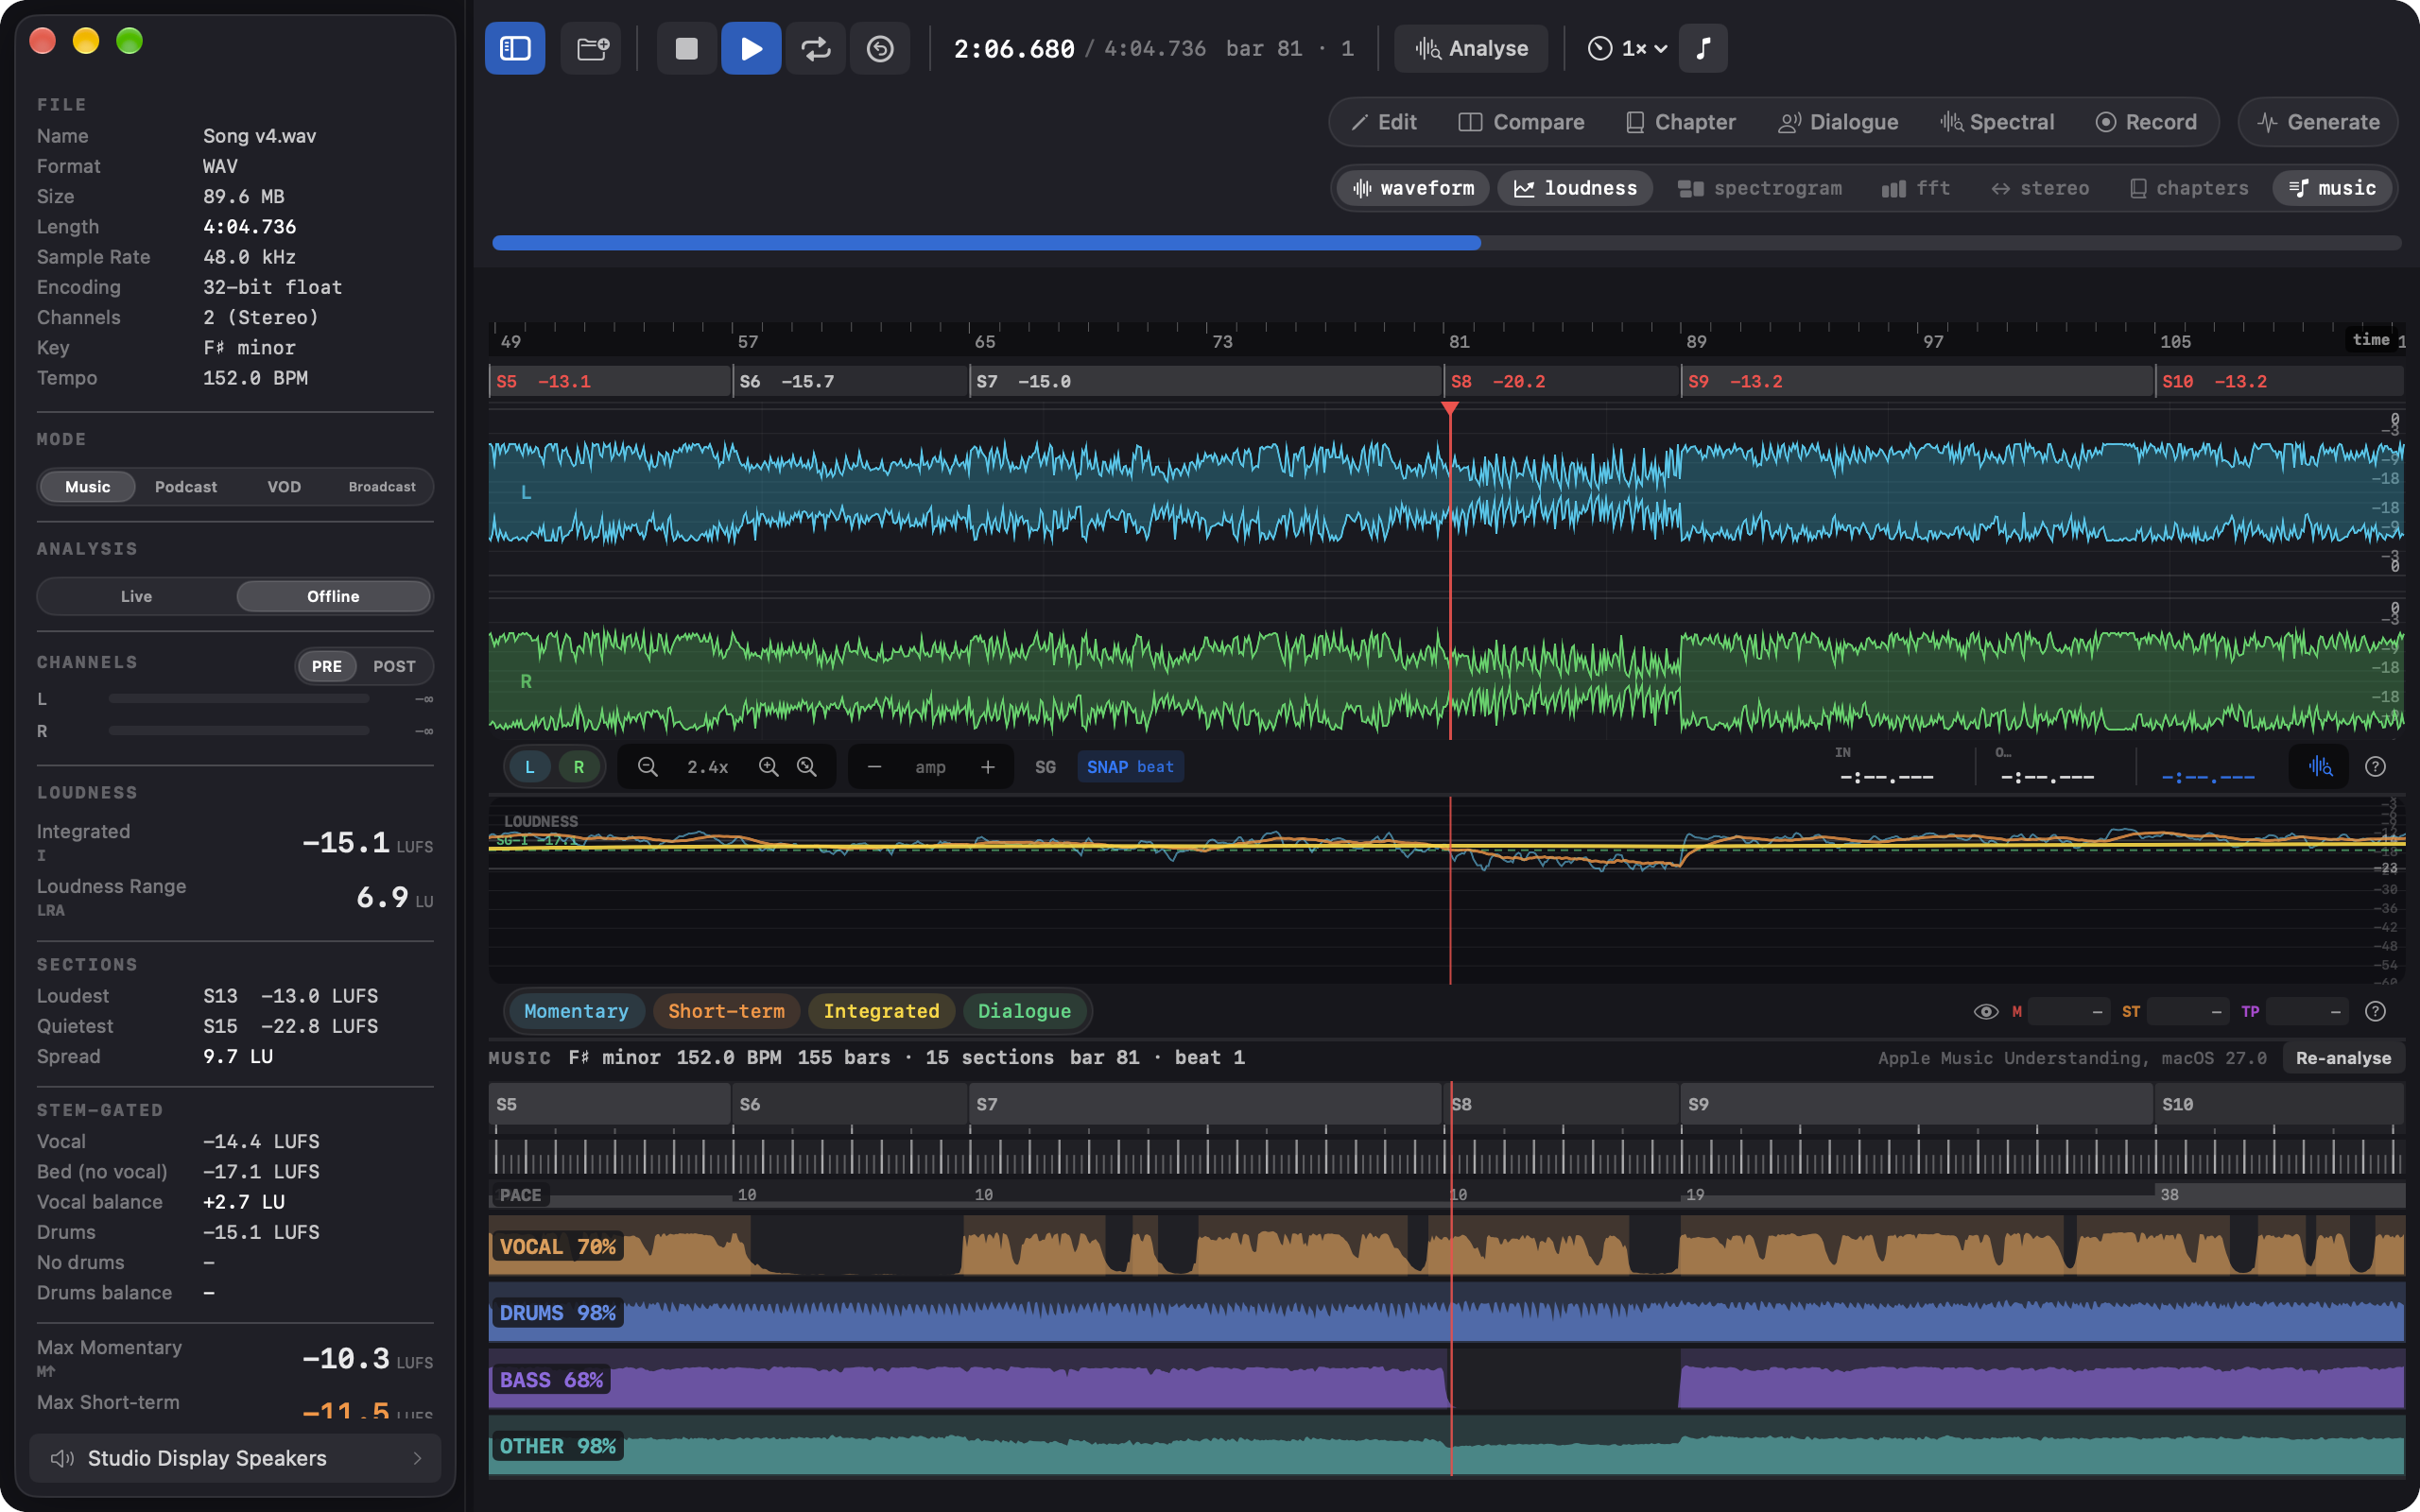The height and width of the screenshot is (1512, 2420).
Task: Switch to Compare tab
Action: [x=1521, y=122]
